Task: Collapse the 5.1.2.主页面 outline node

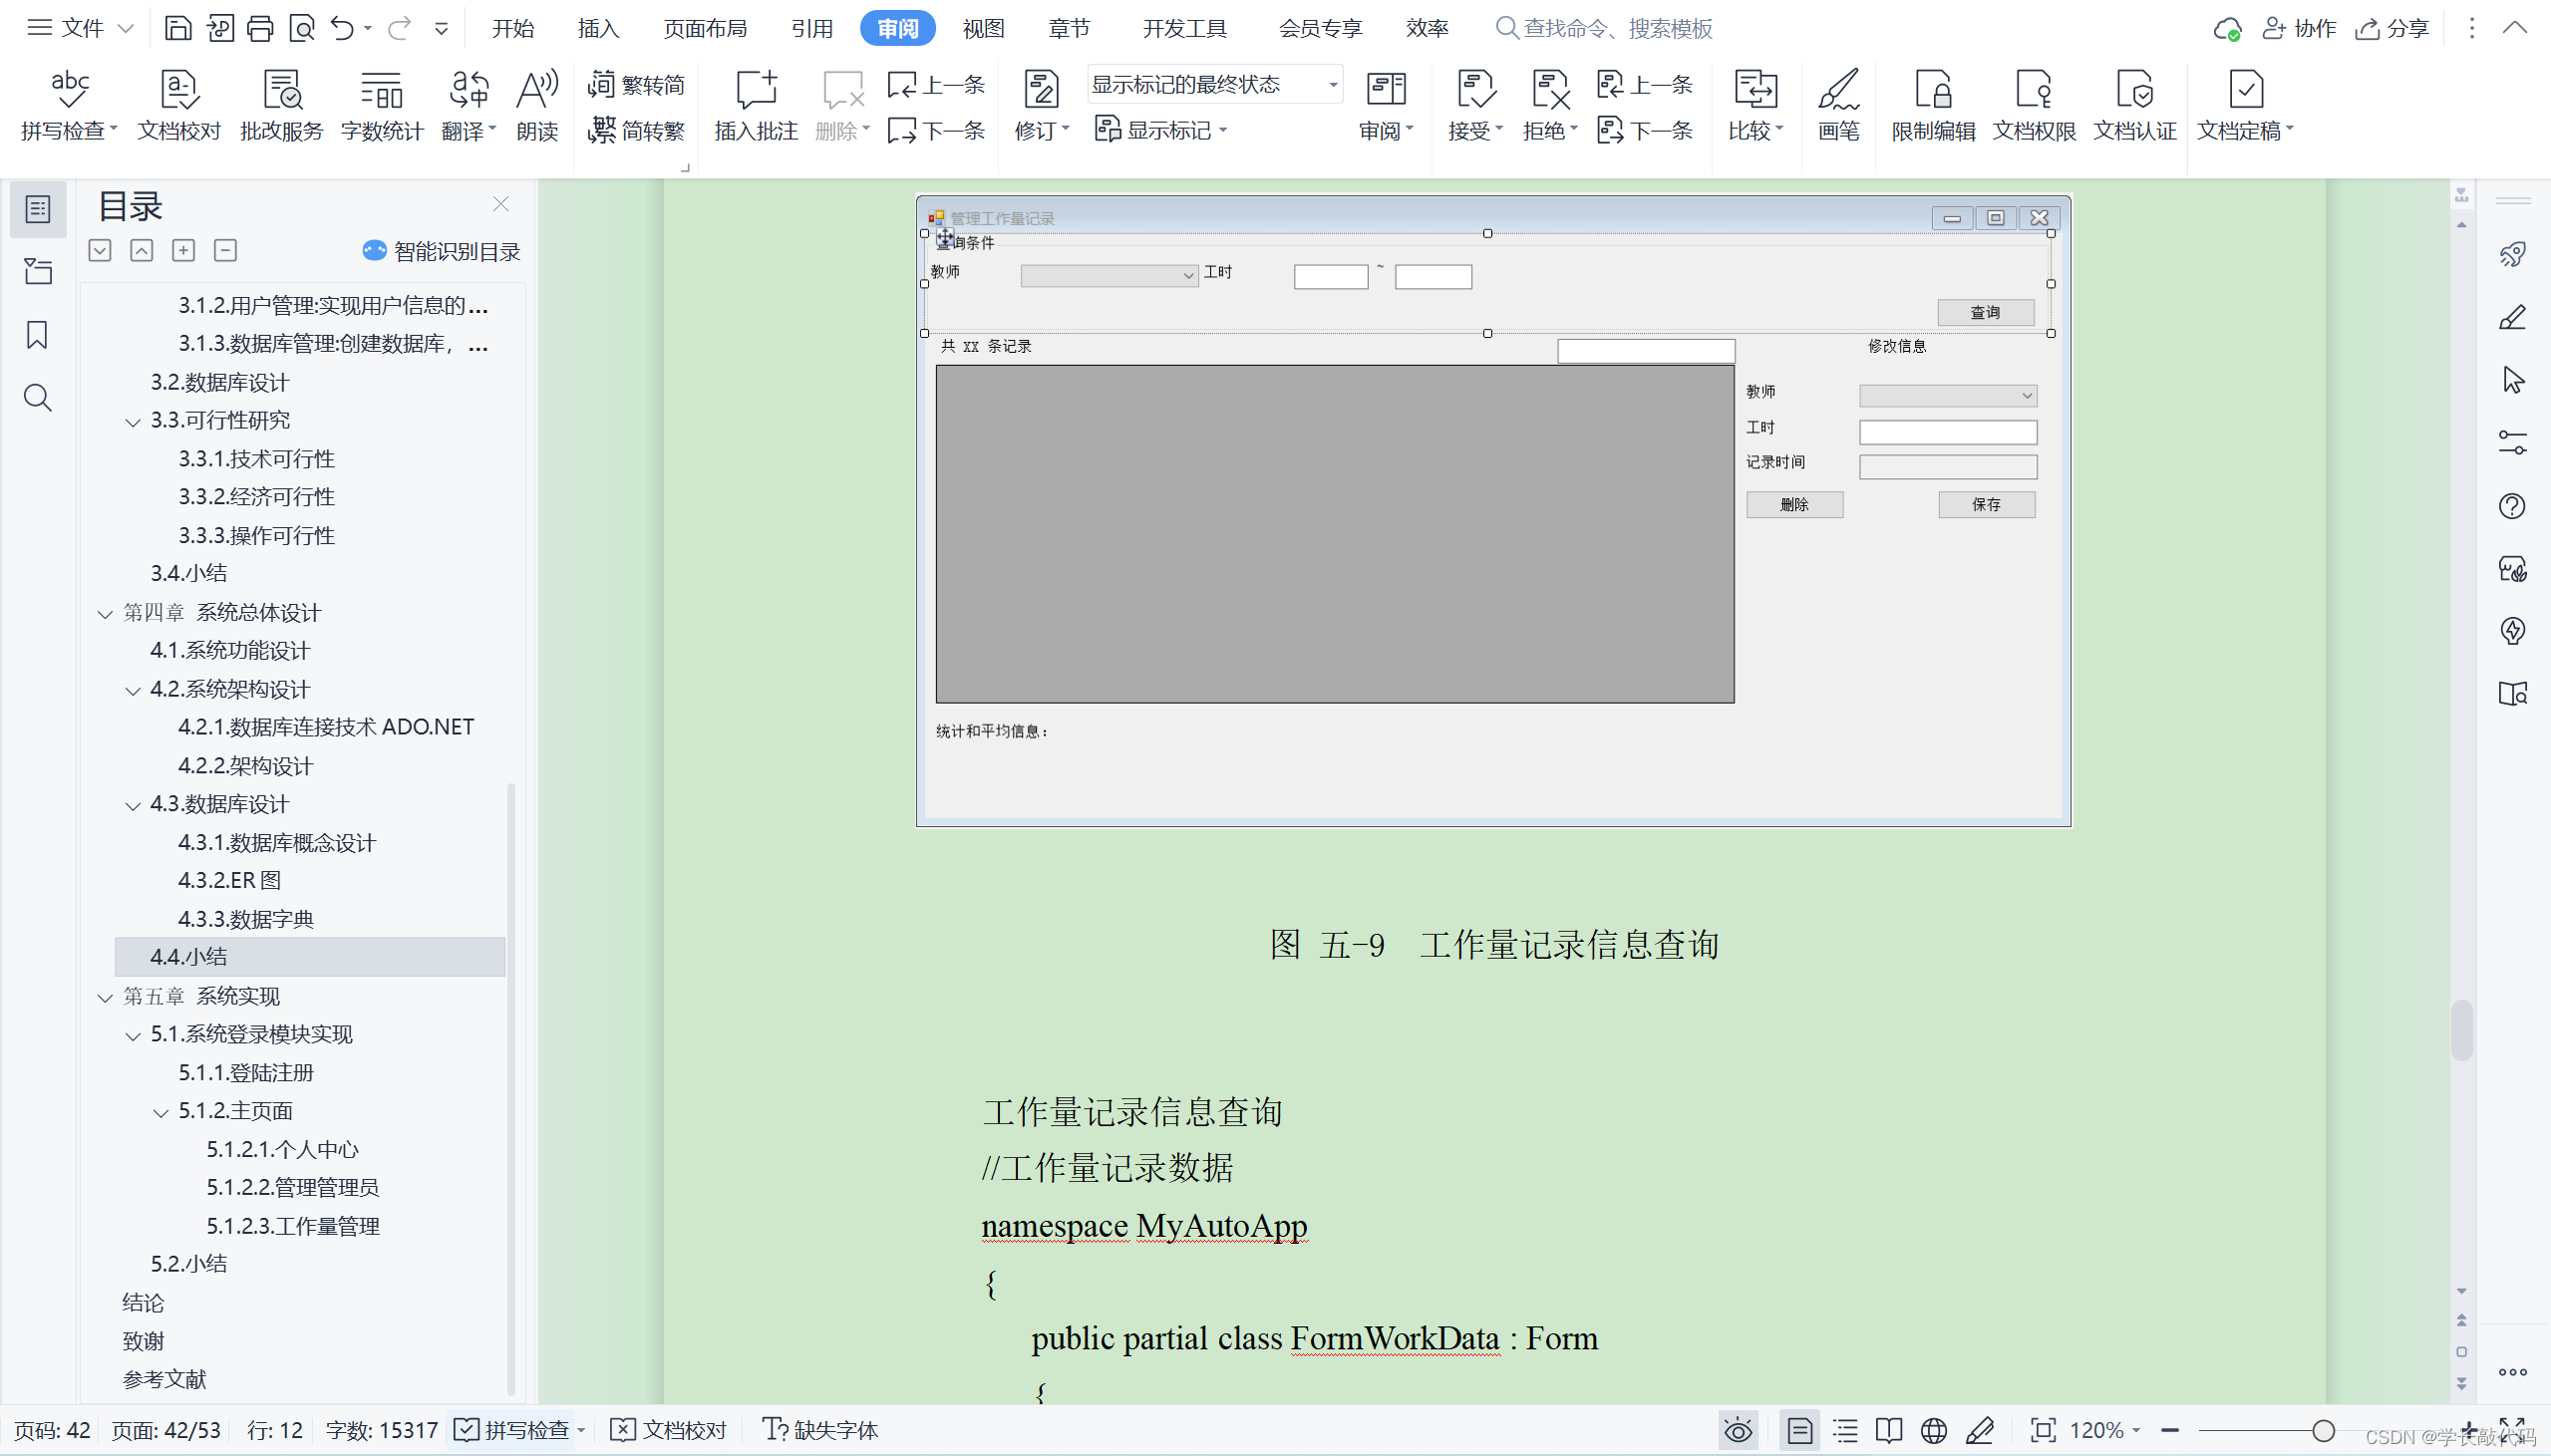Action: click(160, 1112)
